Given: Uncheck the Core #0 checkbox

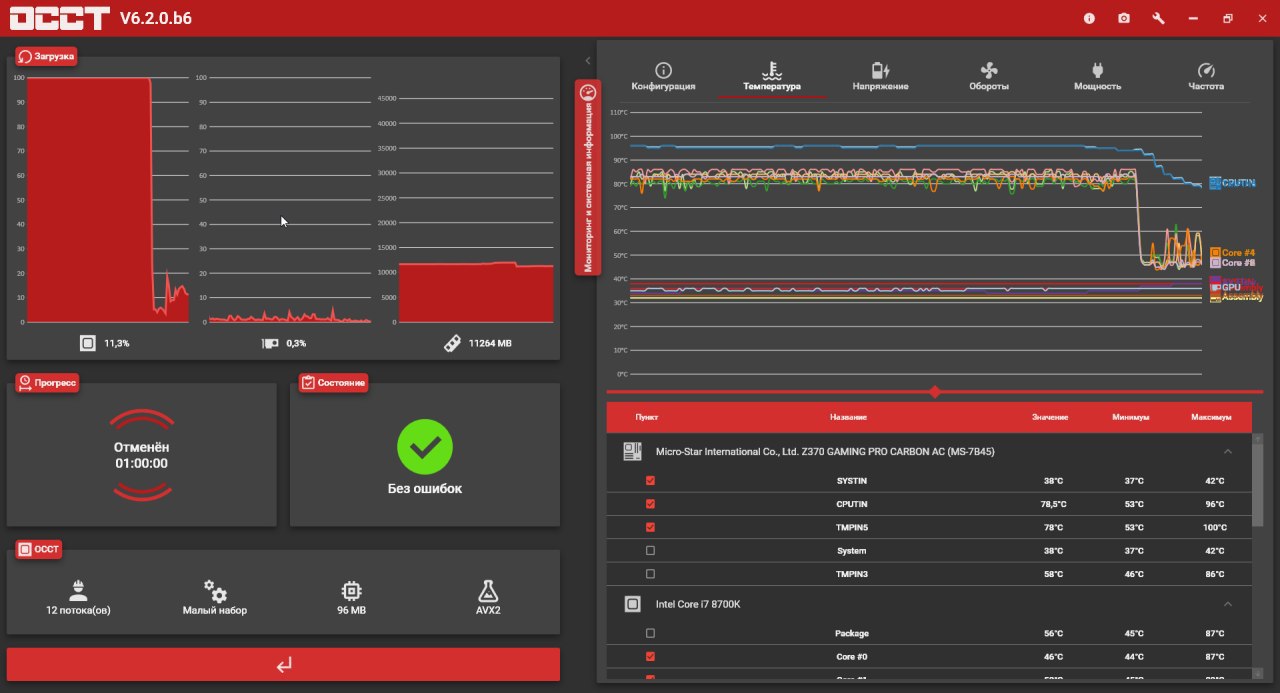Looking at the screenshot, I should [651, 657].
